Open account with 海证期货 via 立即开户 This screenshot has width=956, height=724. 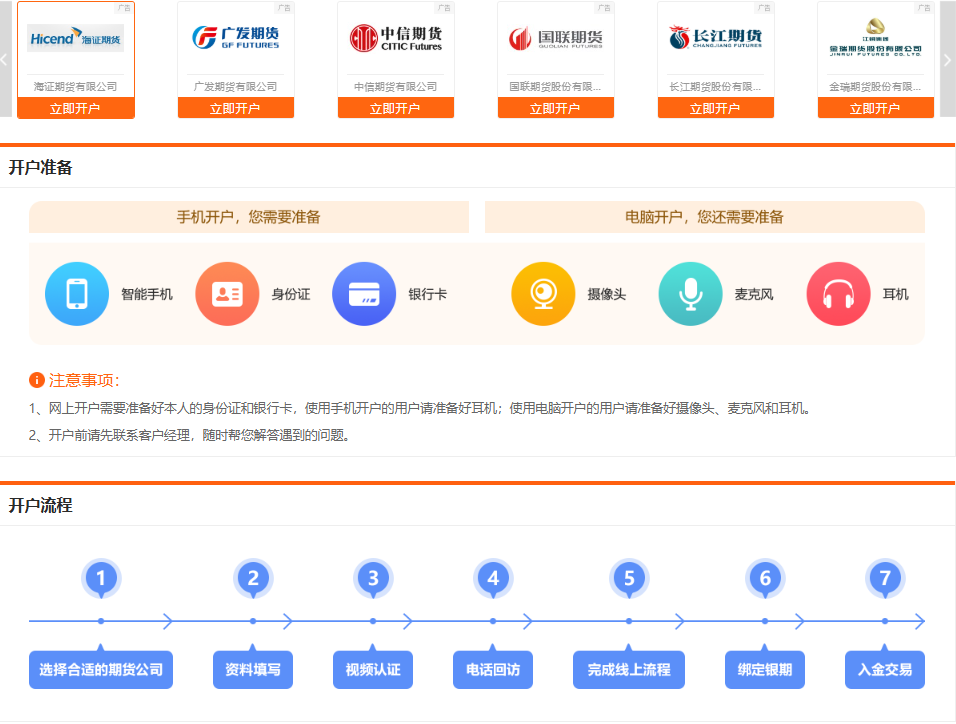(x=76, y=108)
